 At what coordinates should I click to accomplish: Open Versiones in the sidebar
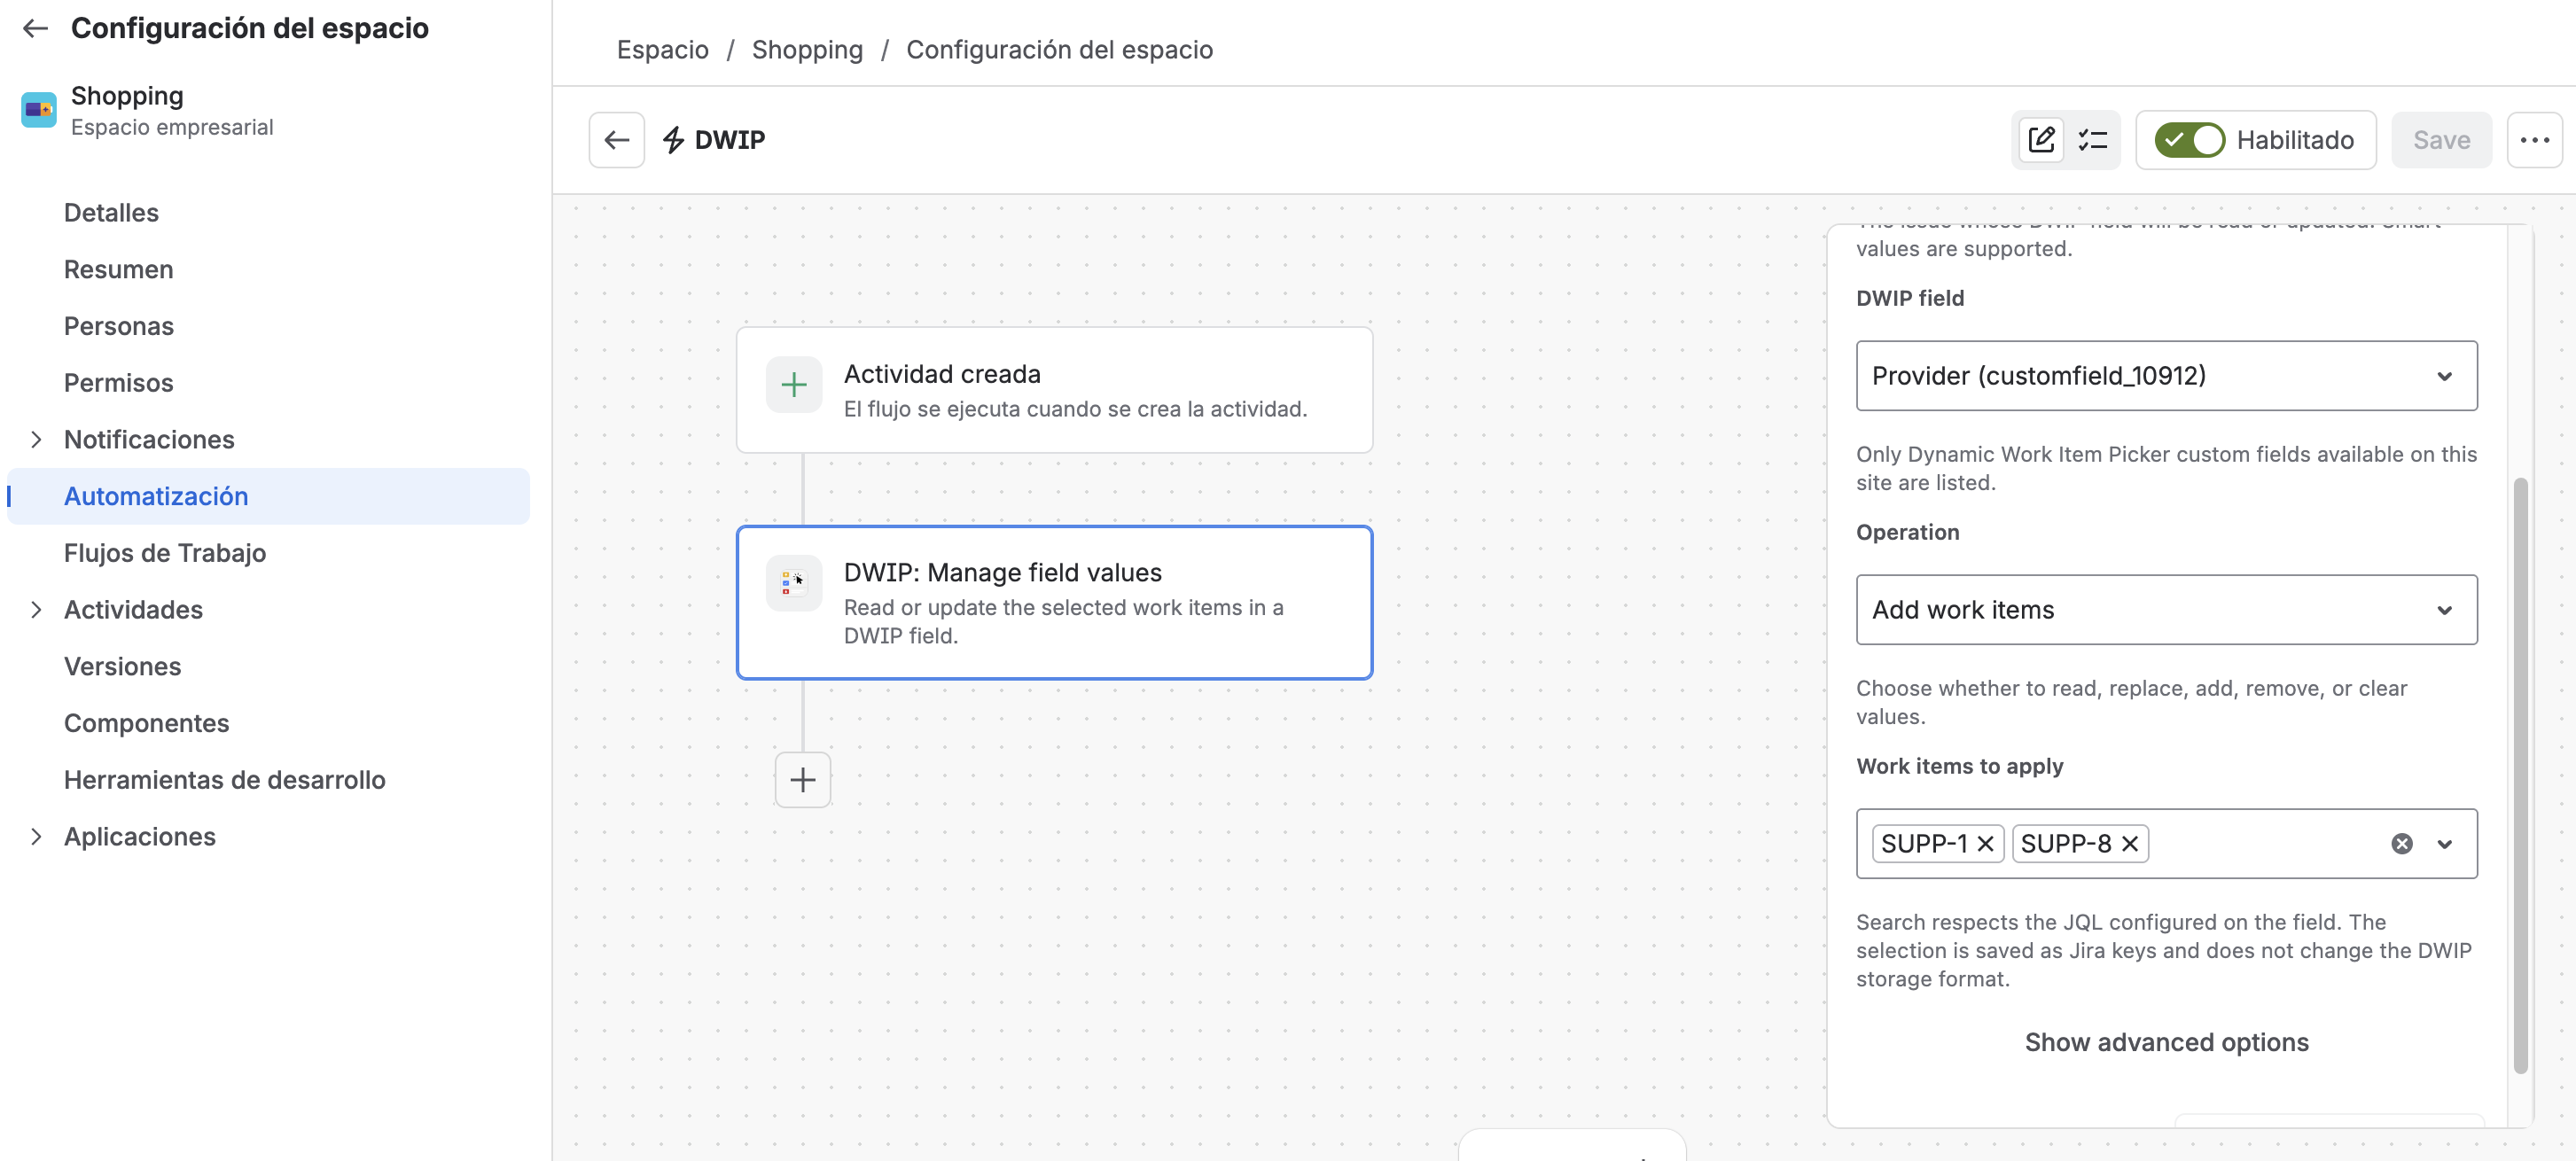coord(122,667)
